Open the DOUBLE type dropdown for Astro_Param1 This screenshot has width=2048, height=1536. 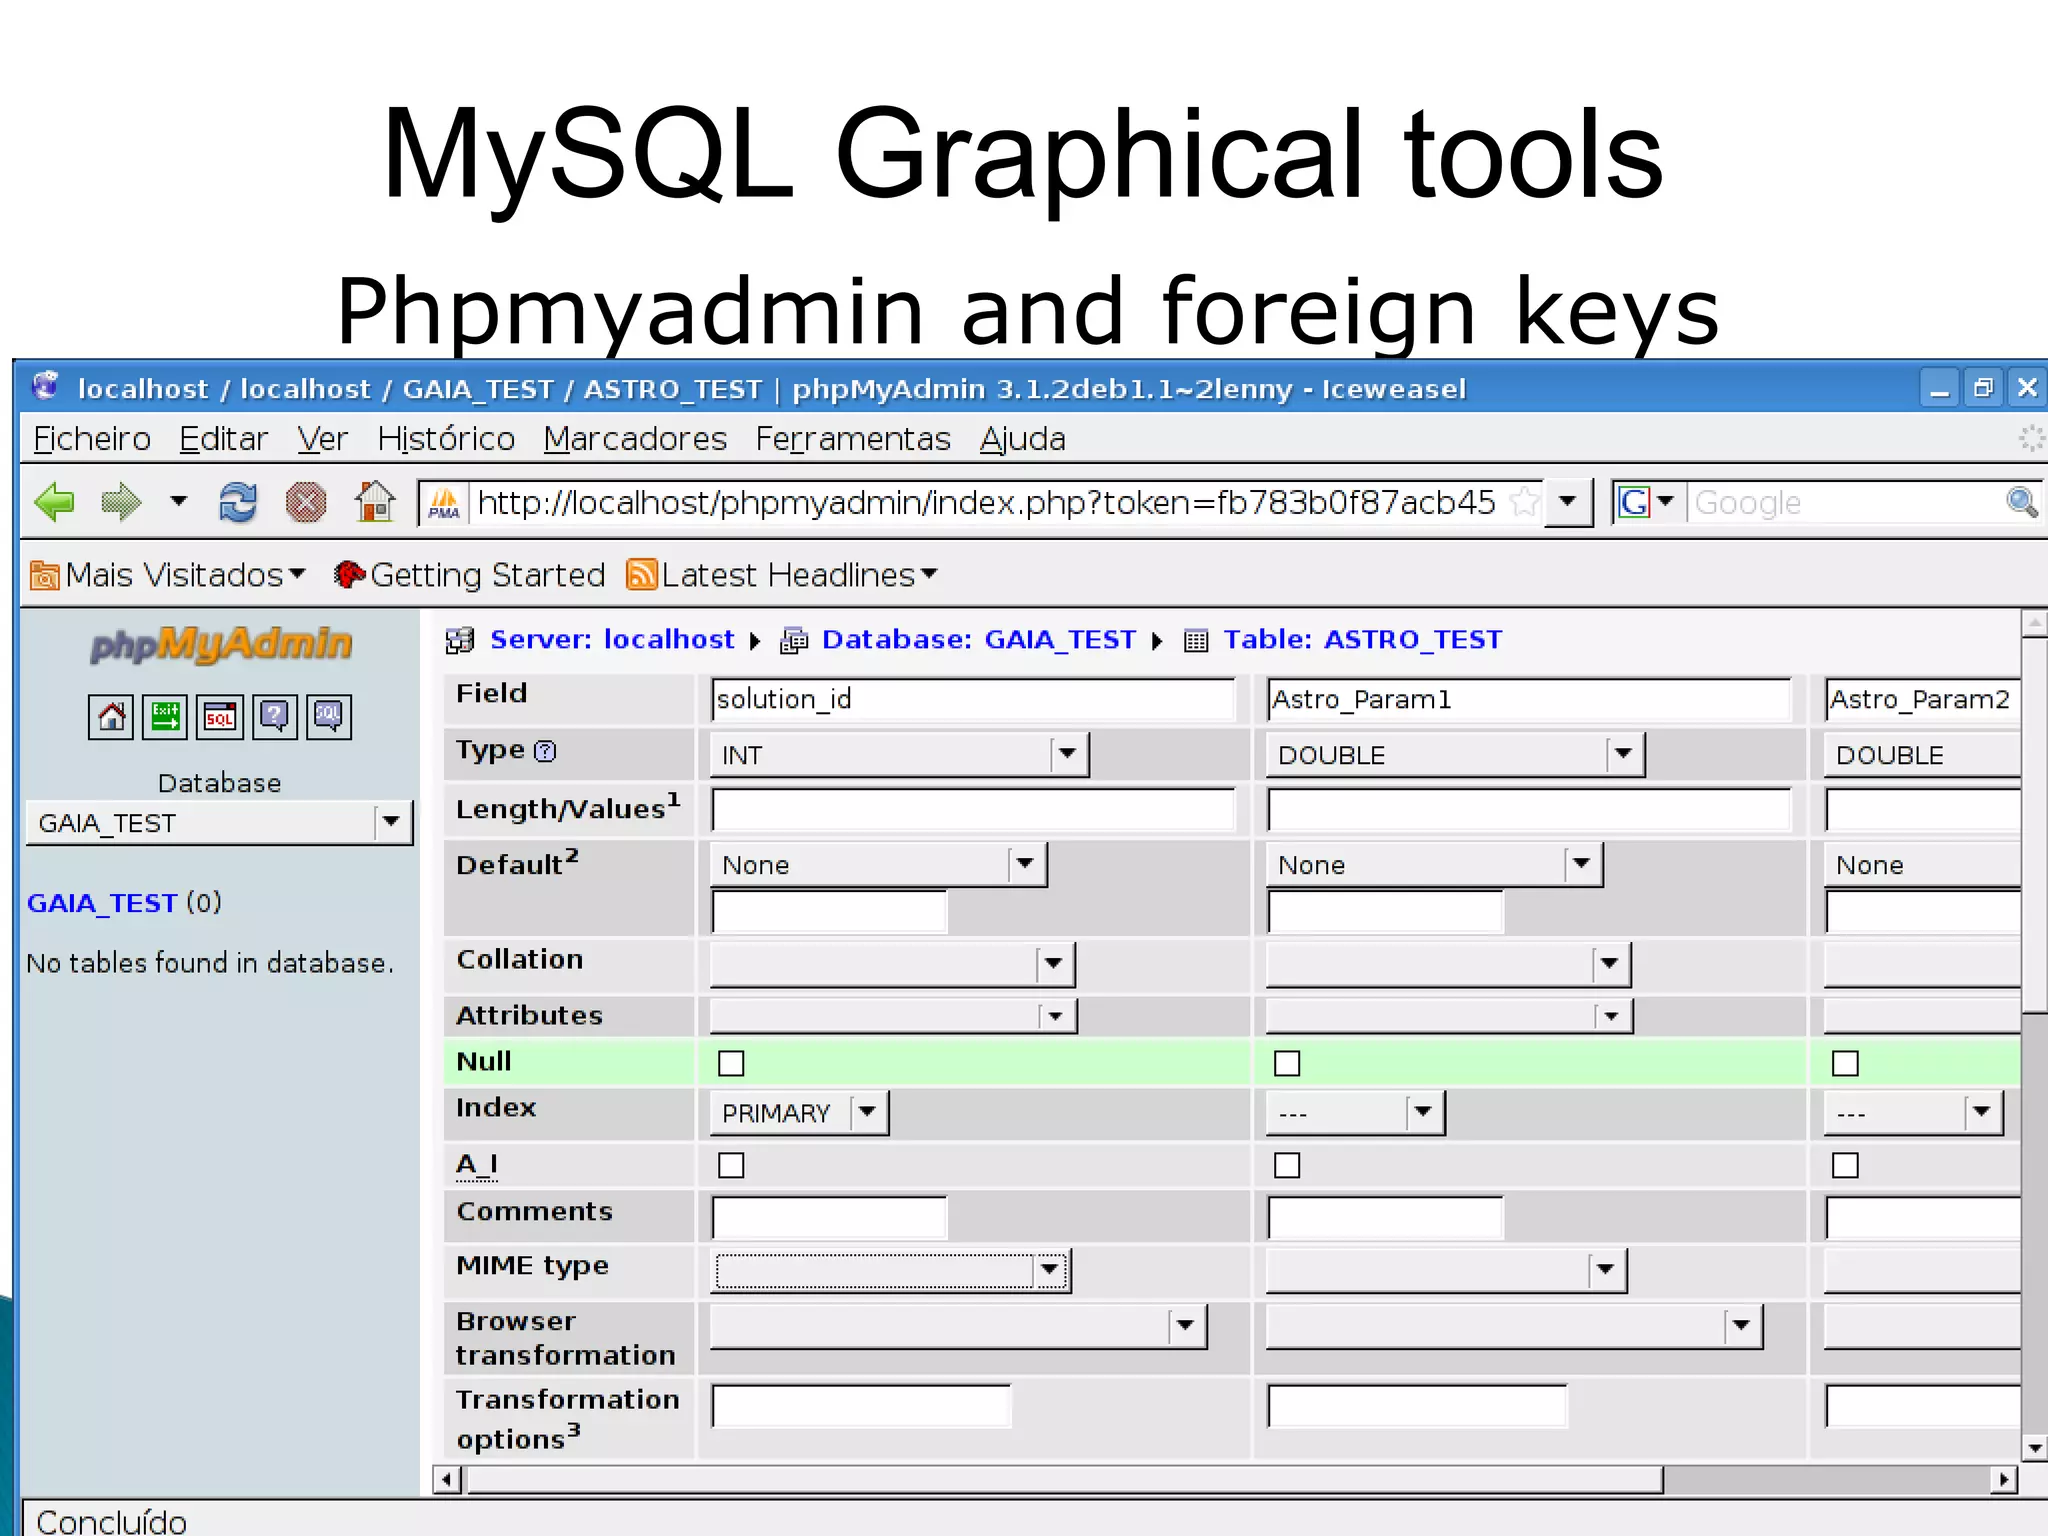tap(1455, 754)
